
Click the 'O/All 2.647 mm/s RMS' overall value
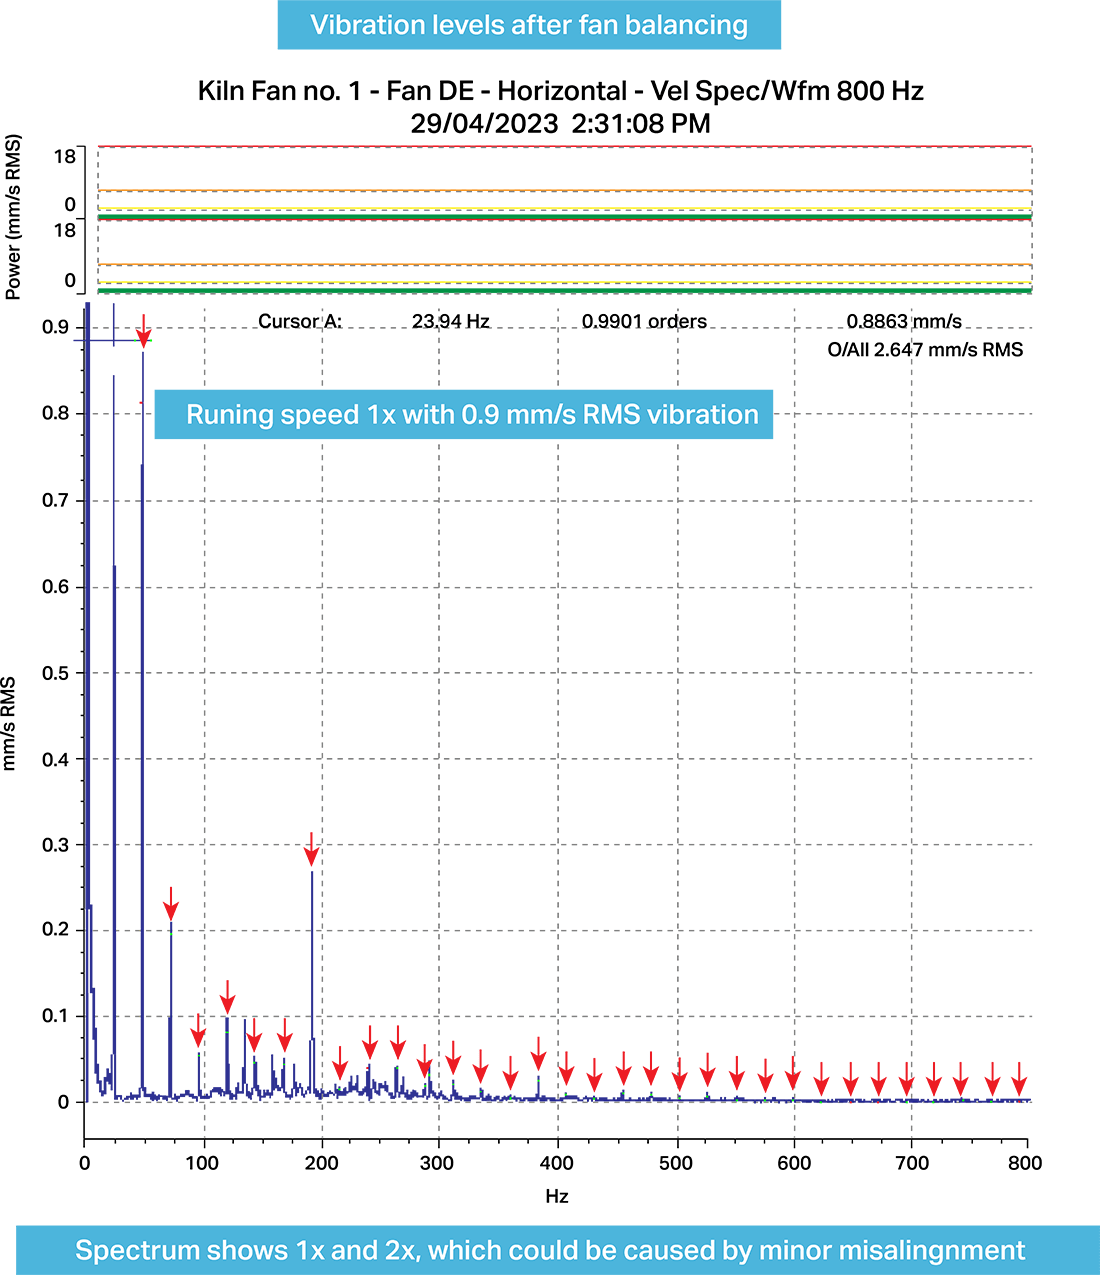point(925,350)
